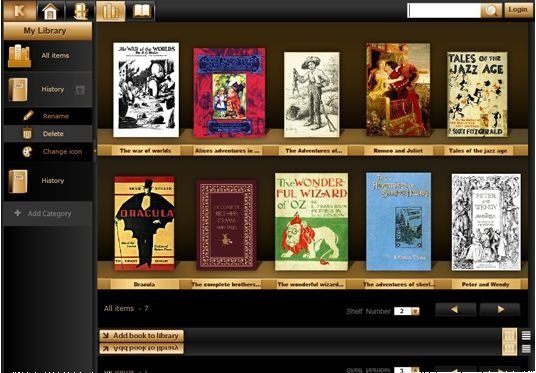Open the My Library header tab

[x=48, y=31]
